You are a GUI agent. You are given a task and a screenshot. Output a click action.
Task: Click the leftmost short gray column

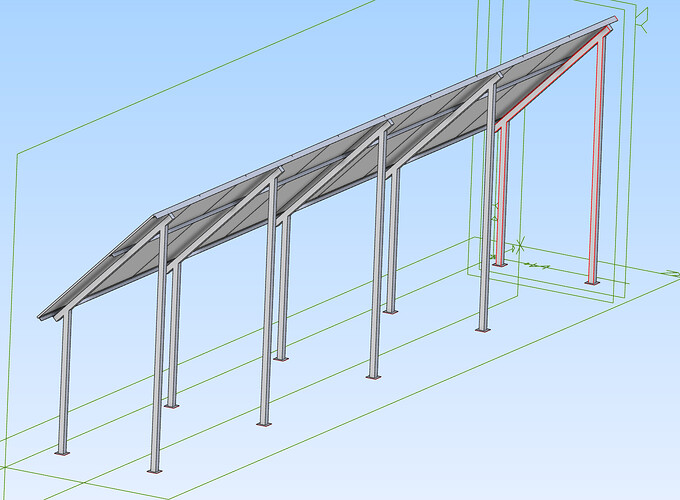click(65, 382)
